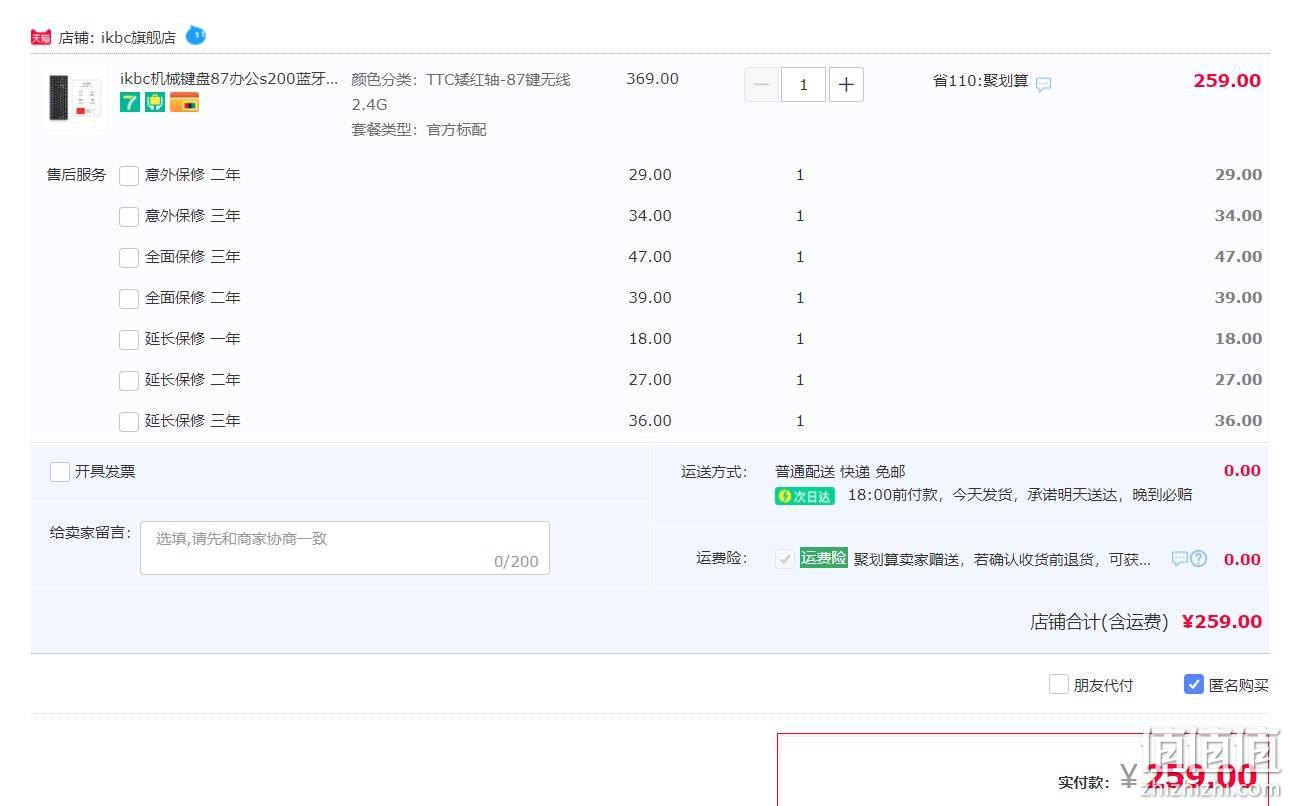The width and height of the screenshot is (1290, 806).
Task: Click the 实付款 label
Action: pos(1084,782)
